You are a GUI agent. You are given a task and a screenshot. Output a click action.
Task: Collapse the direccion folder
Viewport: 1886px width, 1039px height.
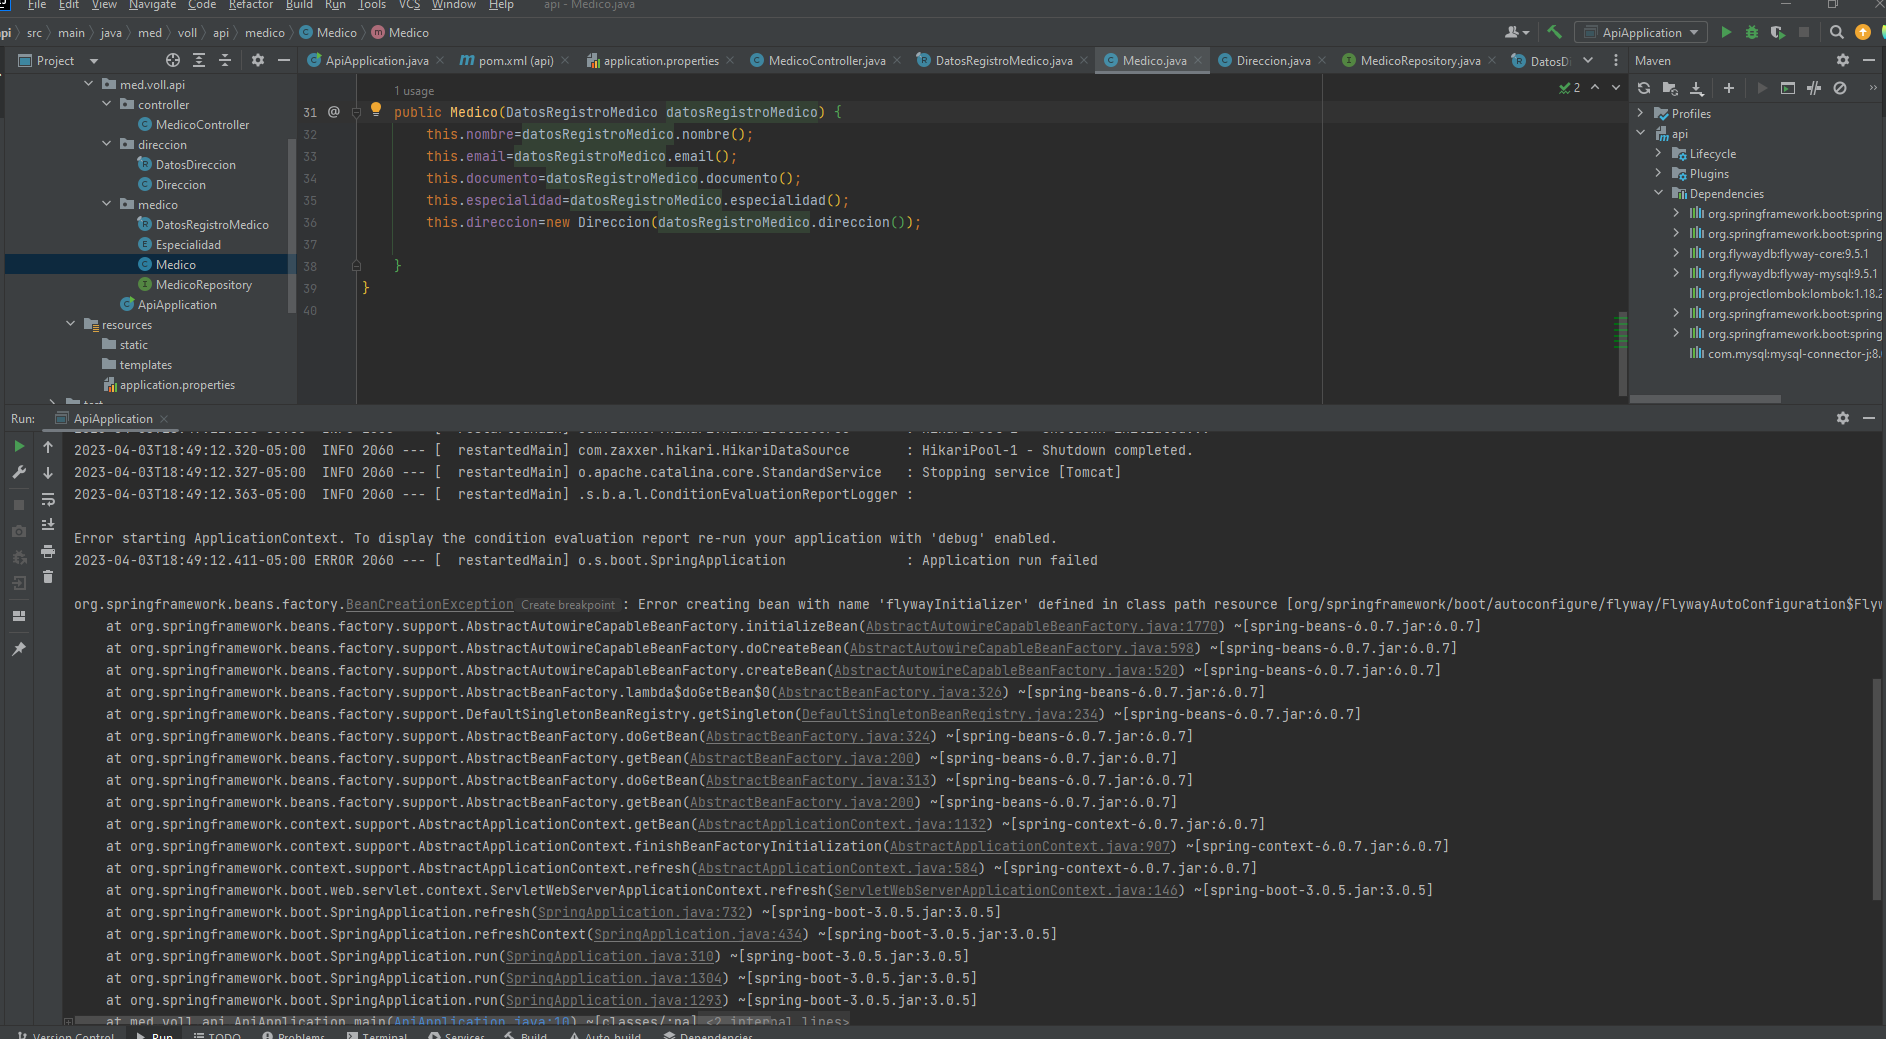tap(107, 144)
